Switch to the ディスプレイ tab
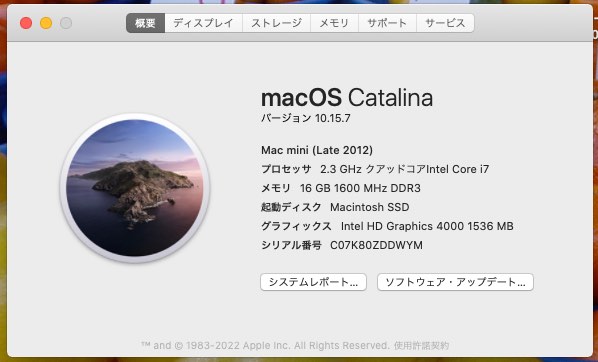This screenshot has width=598, height=362. point(204,23)
